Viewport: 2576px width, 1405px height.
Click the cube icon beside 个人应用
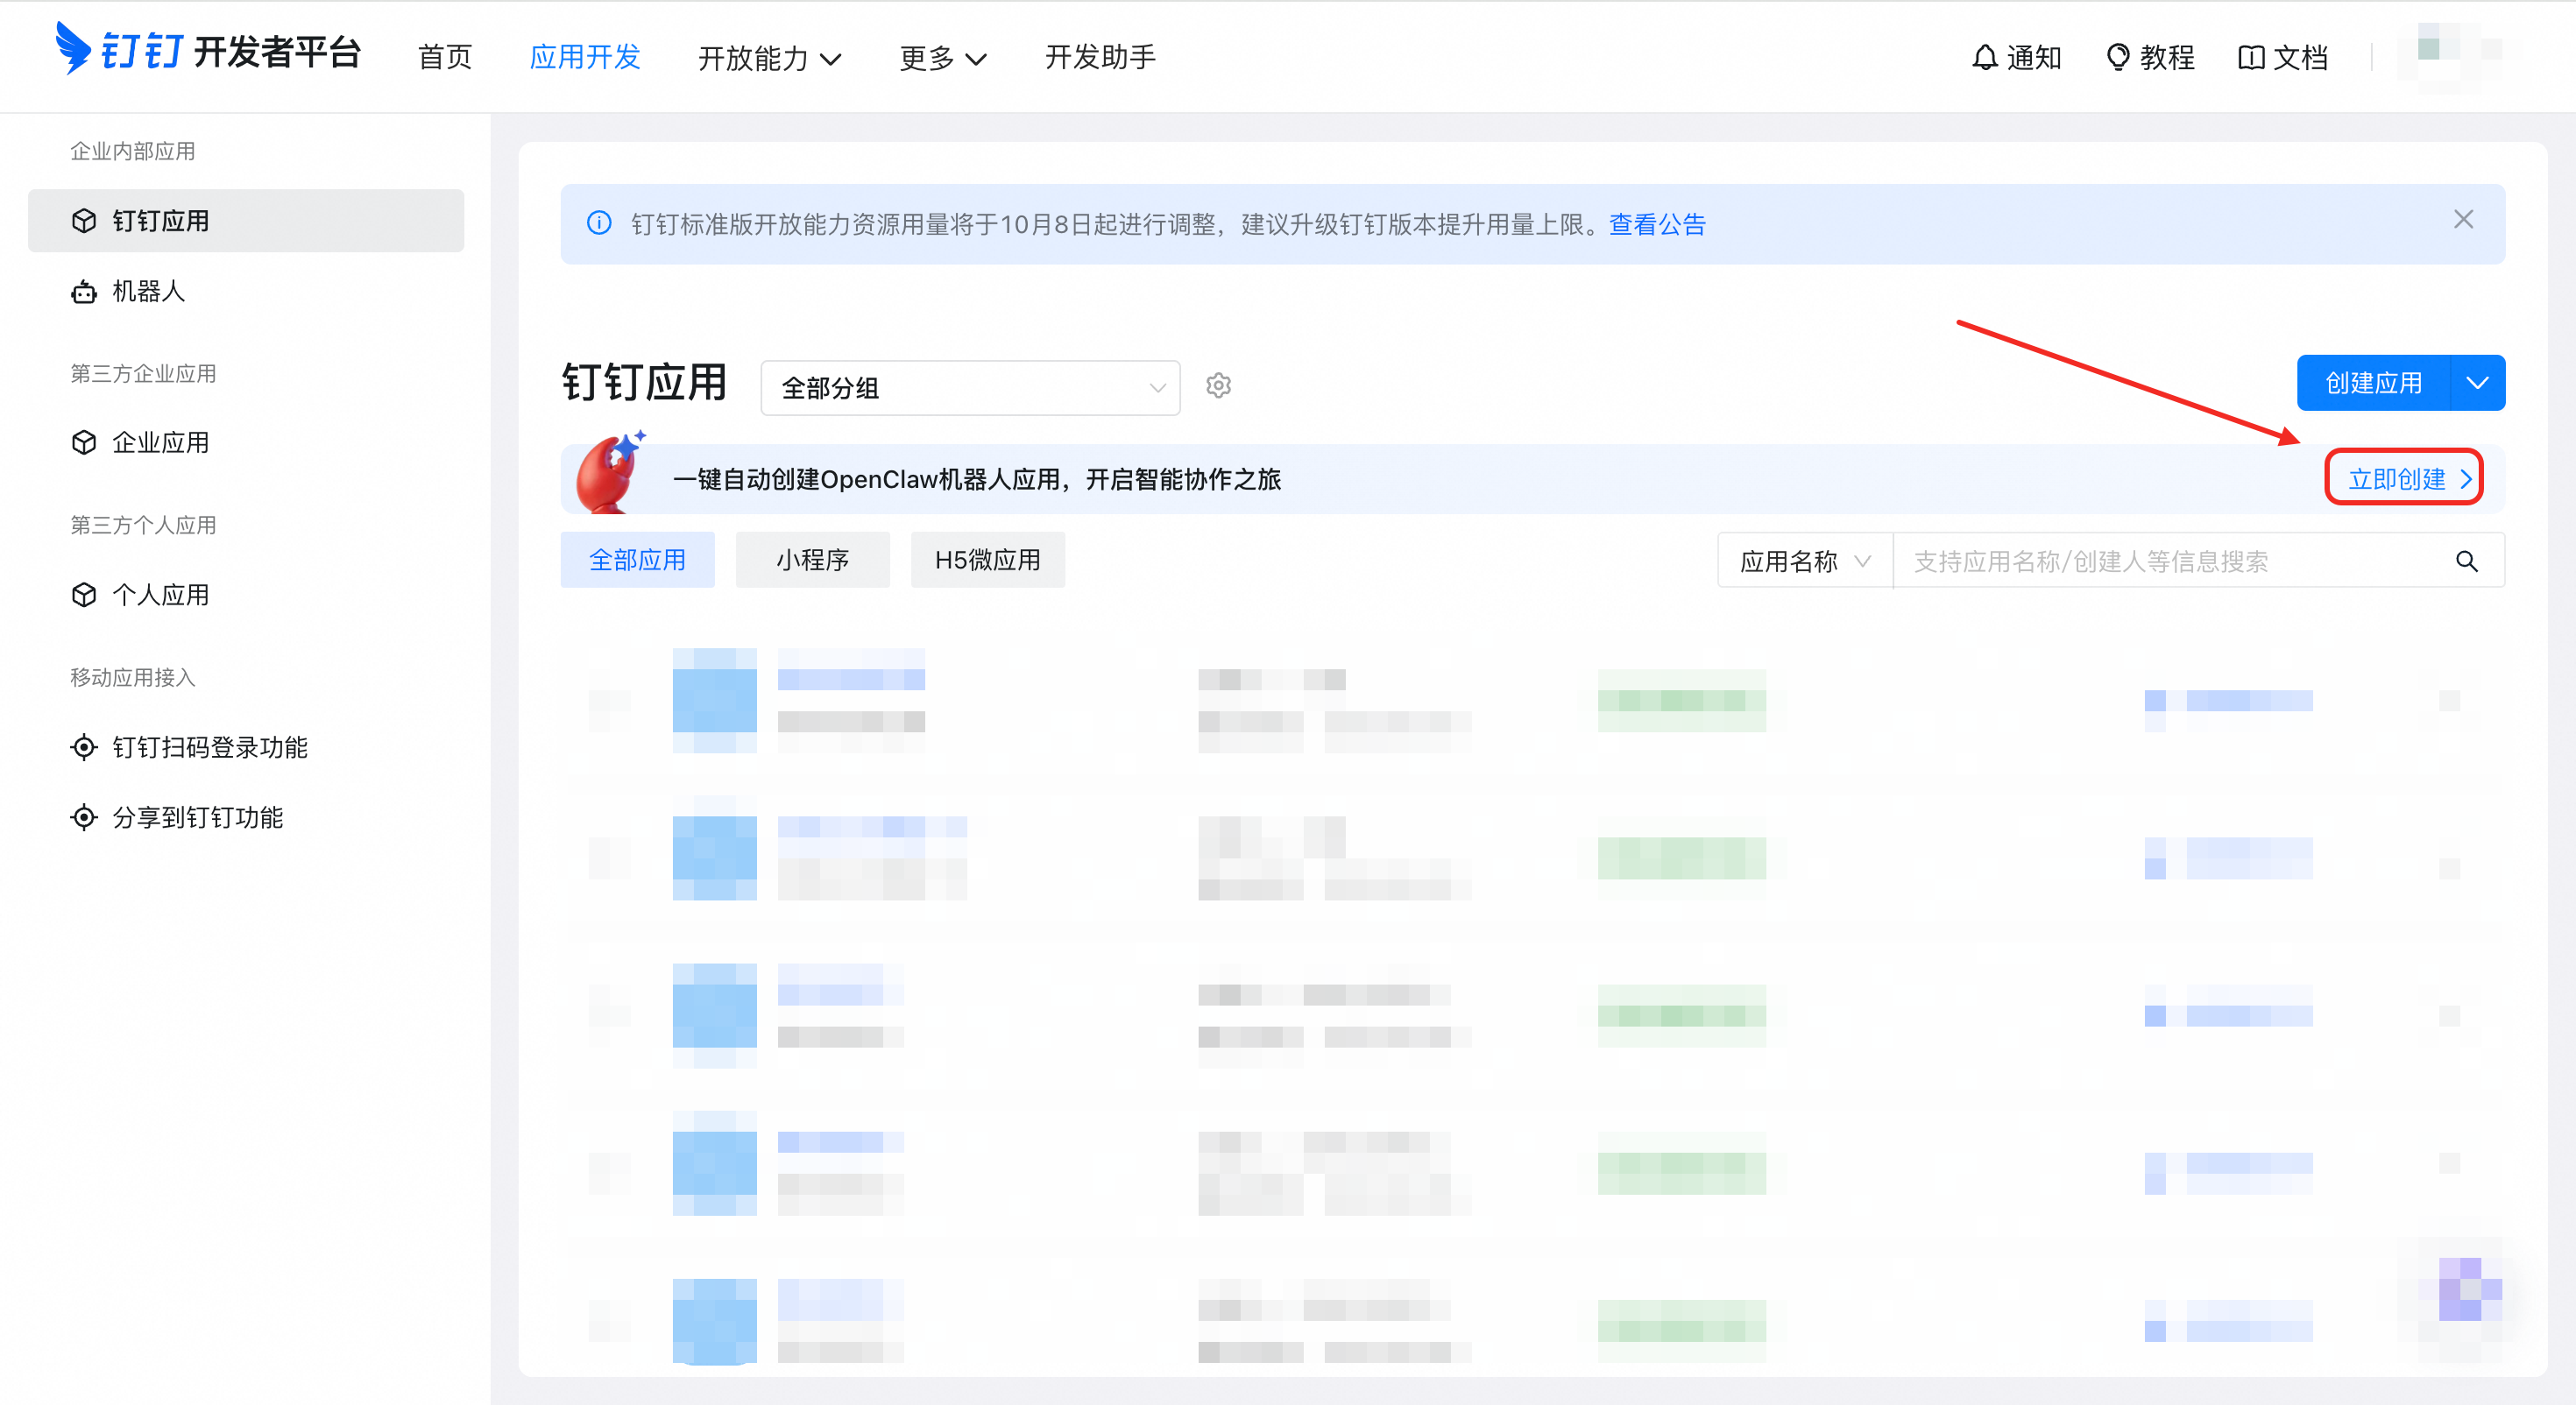(x=84, y=594)
